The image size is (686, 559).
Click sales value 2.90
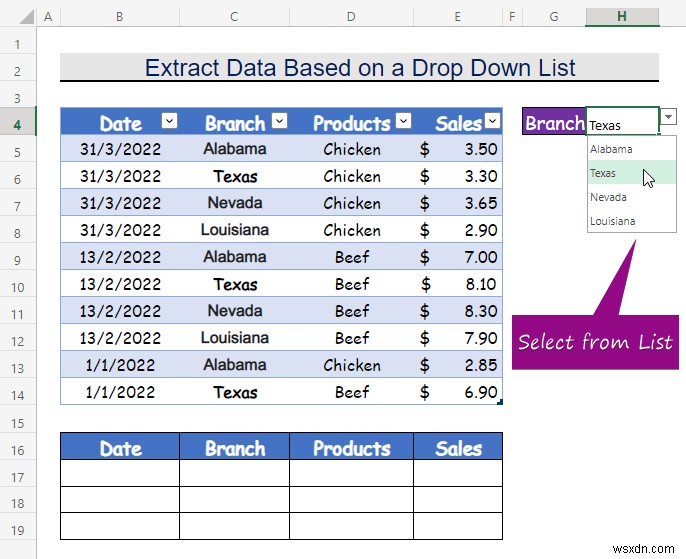pos(481,230)
